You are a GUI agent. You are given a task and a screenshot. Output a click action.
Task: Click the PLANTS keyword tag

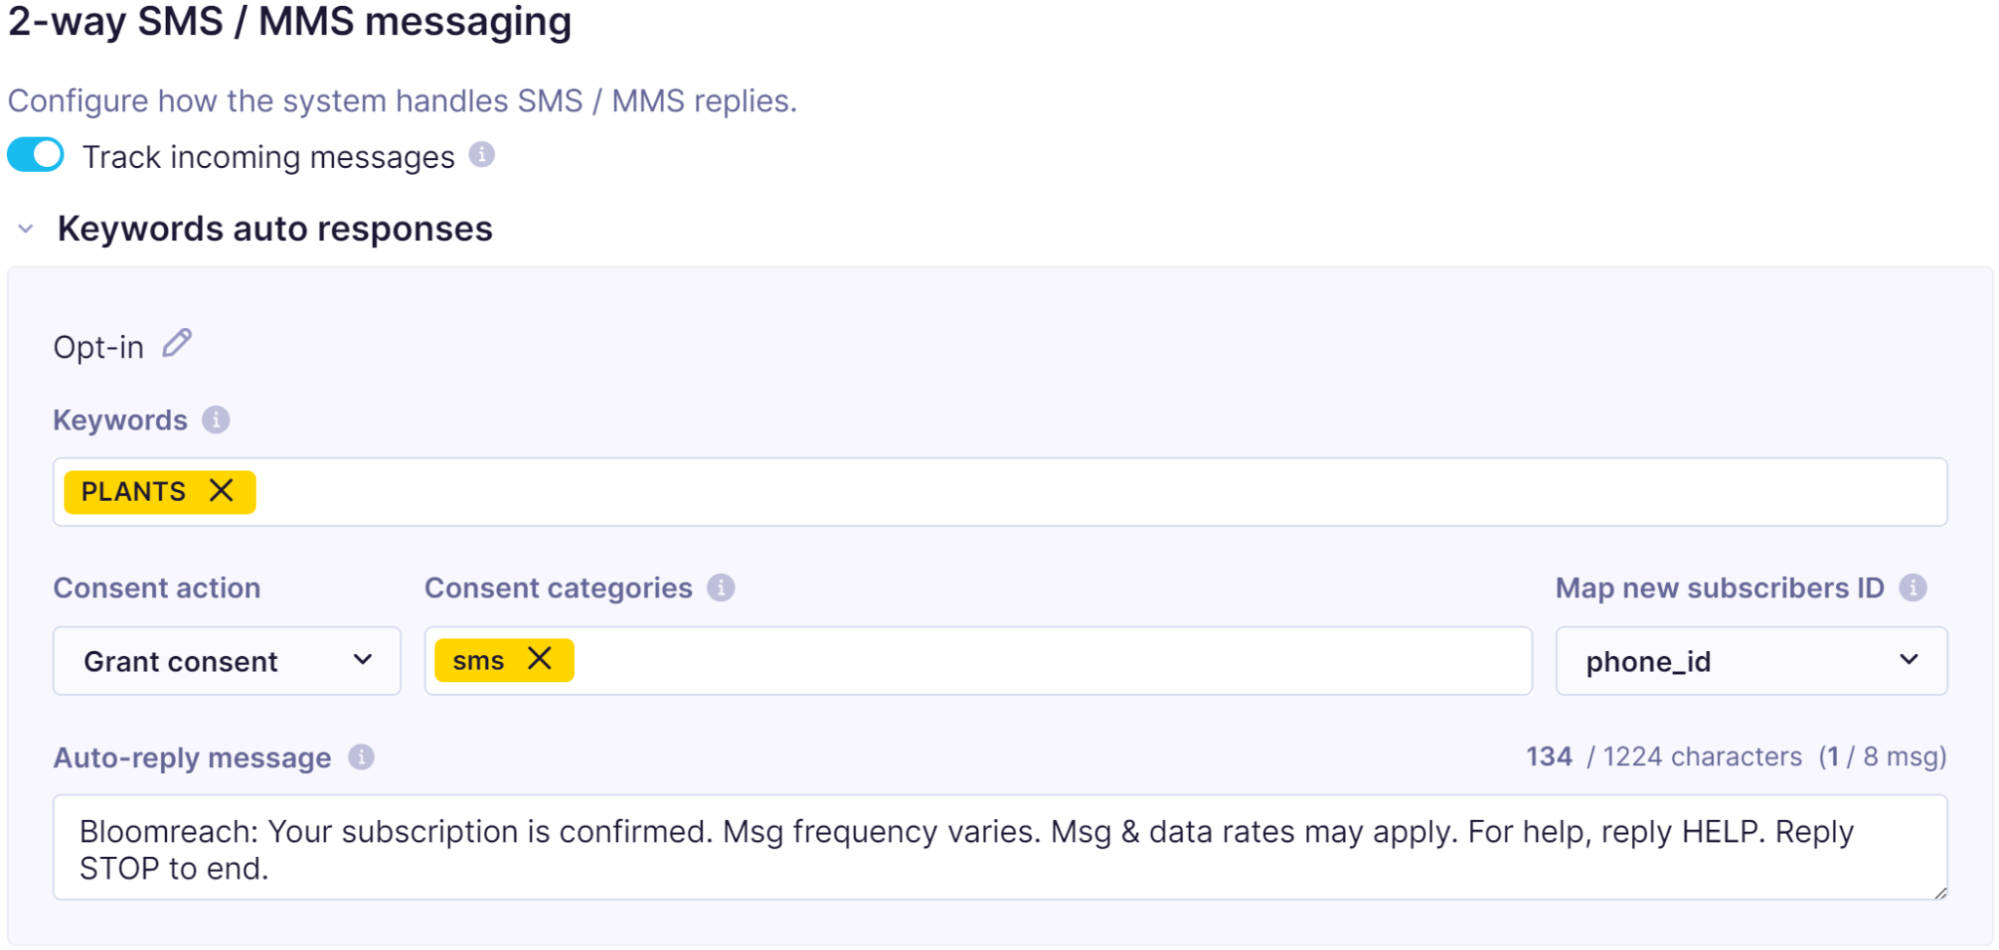[133, 492]
